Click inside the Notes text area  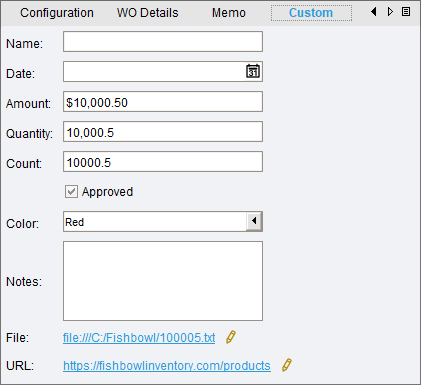pyautogui.click(x=163, y=281)
